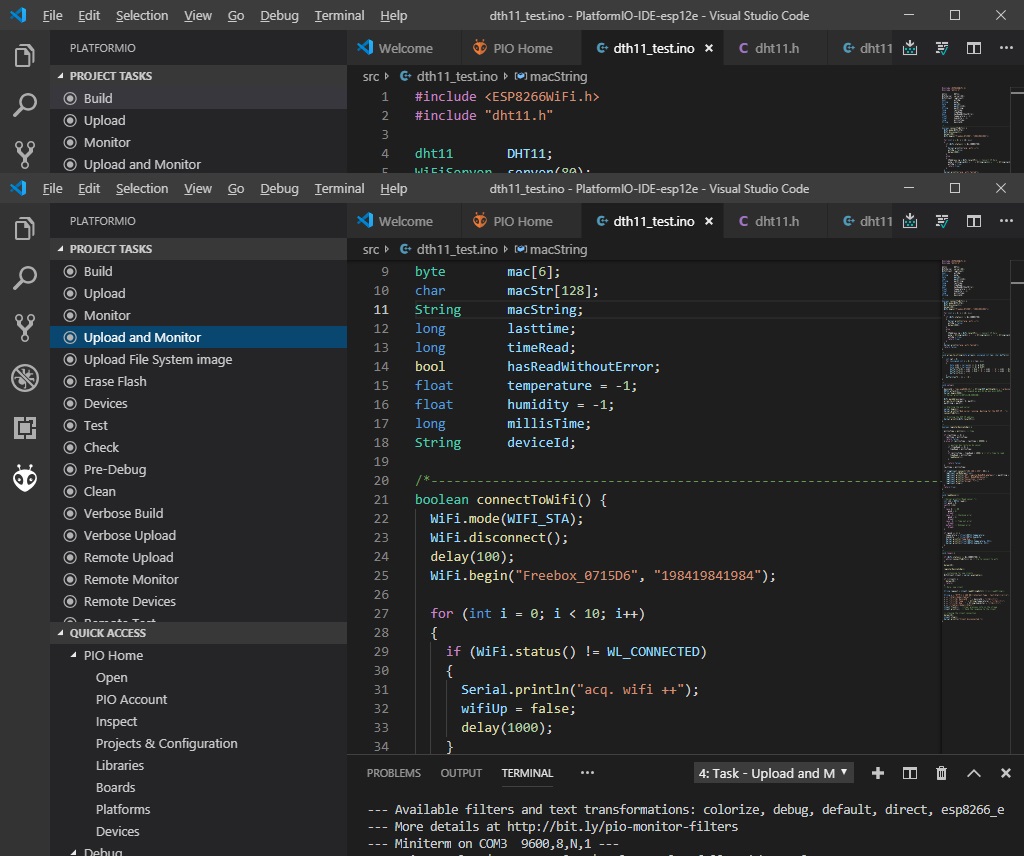Image resolution: width=1024 pixels, height=856 pixels.
Task: Open Libraries in Quick Access
Action: pyautogui.click(x=120, y=765)
